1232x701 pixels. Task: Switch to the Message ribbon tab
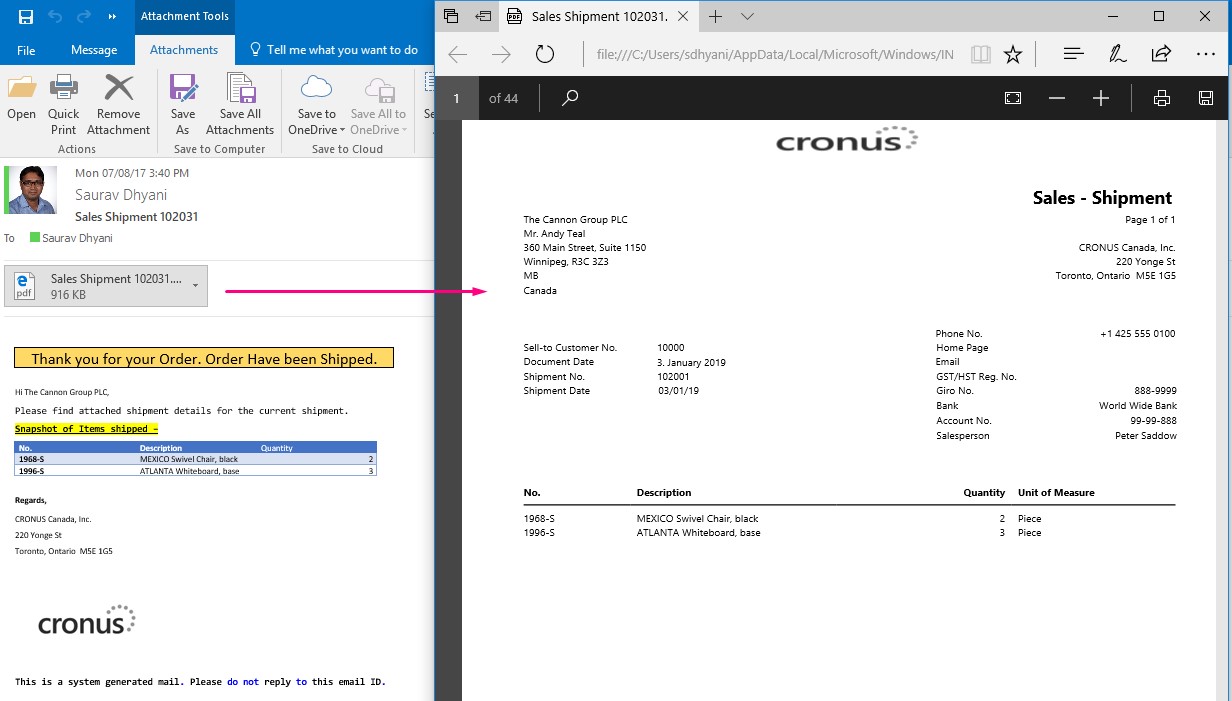click(94, 50)
